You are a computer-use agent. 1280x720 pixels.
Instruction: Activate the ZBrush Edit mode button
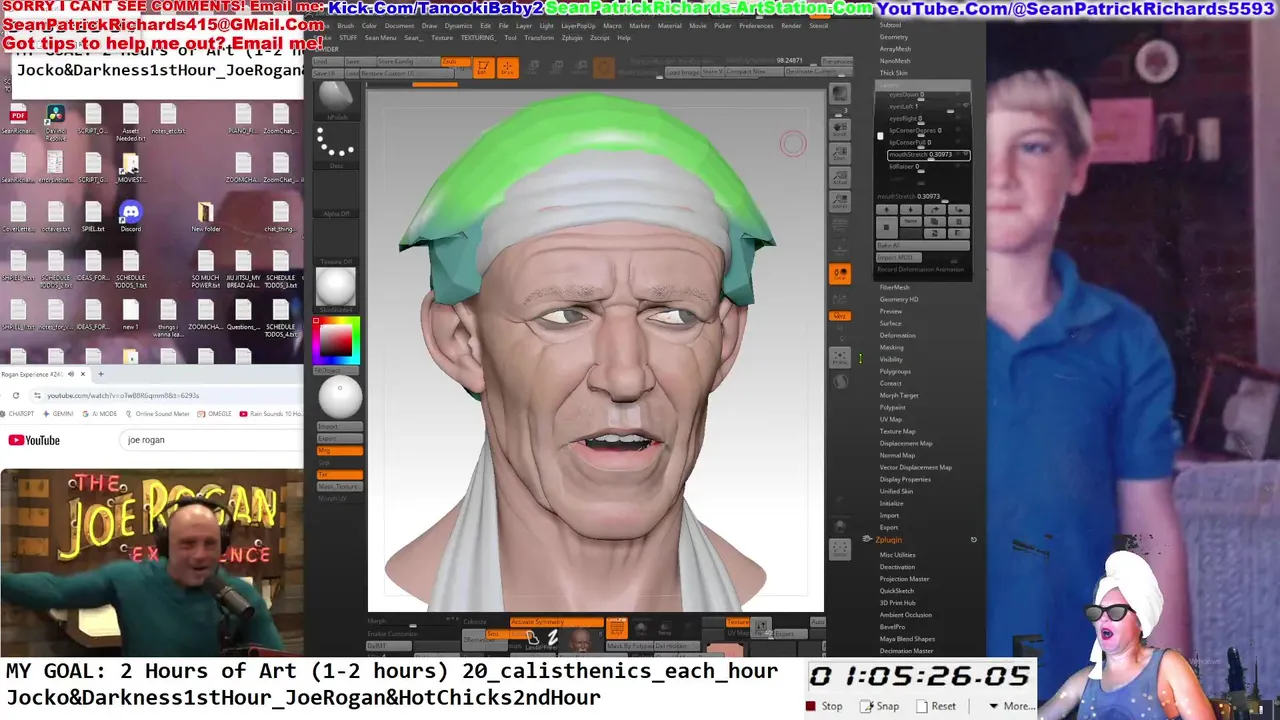point(482,67)
